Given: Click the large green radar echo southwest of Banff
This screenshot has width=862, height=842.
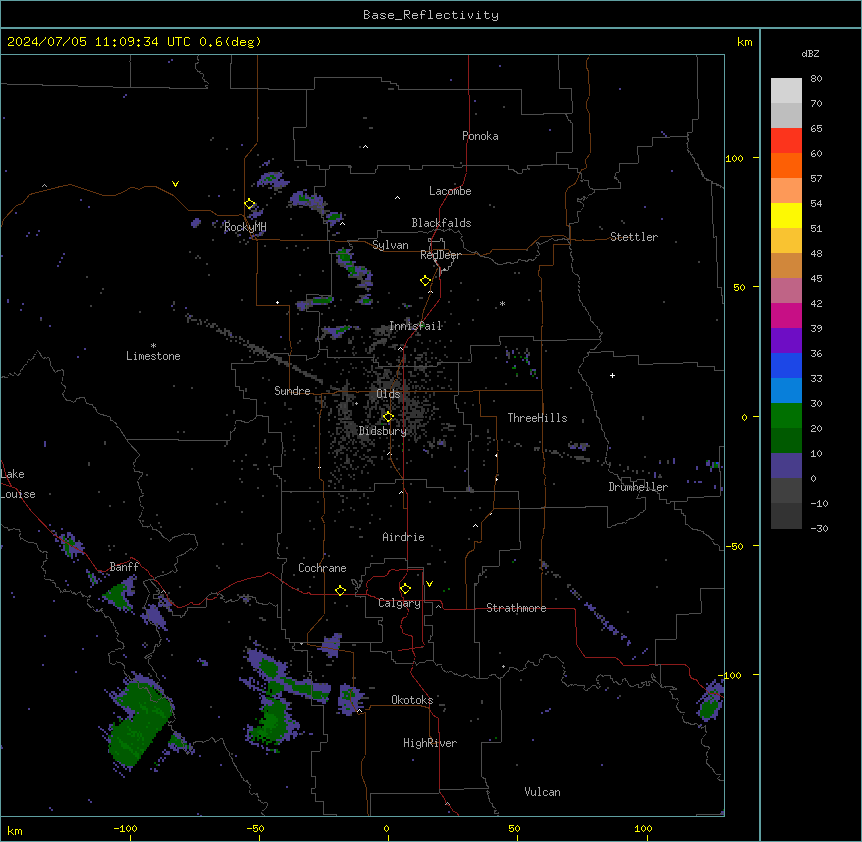Looking at the screenshot, I should [137, 723].
